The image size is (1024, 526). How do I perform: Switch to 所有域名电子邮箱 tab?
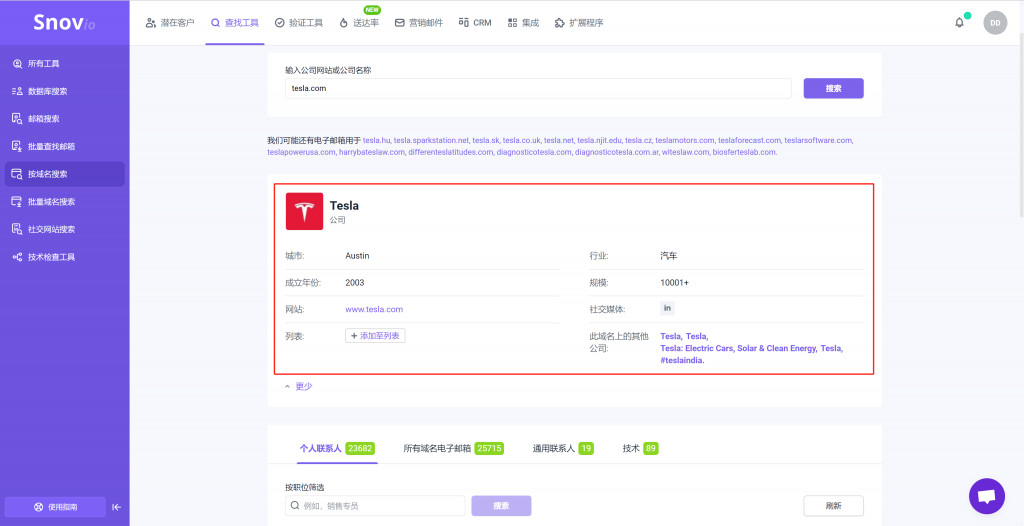point(453,449)
